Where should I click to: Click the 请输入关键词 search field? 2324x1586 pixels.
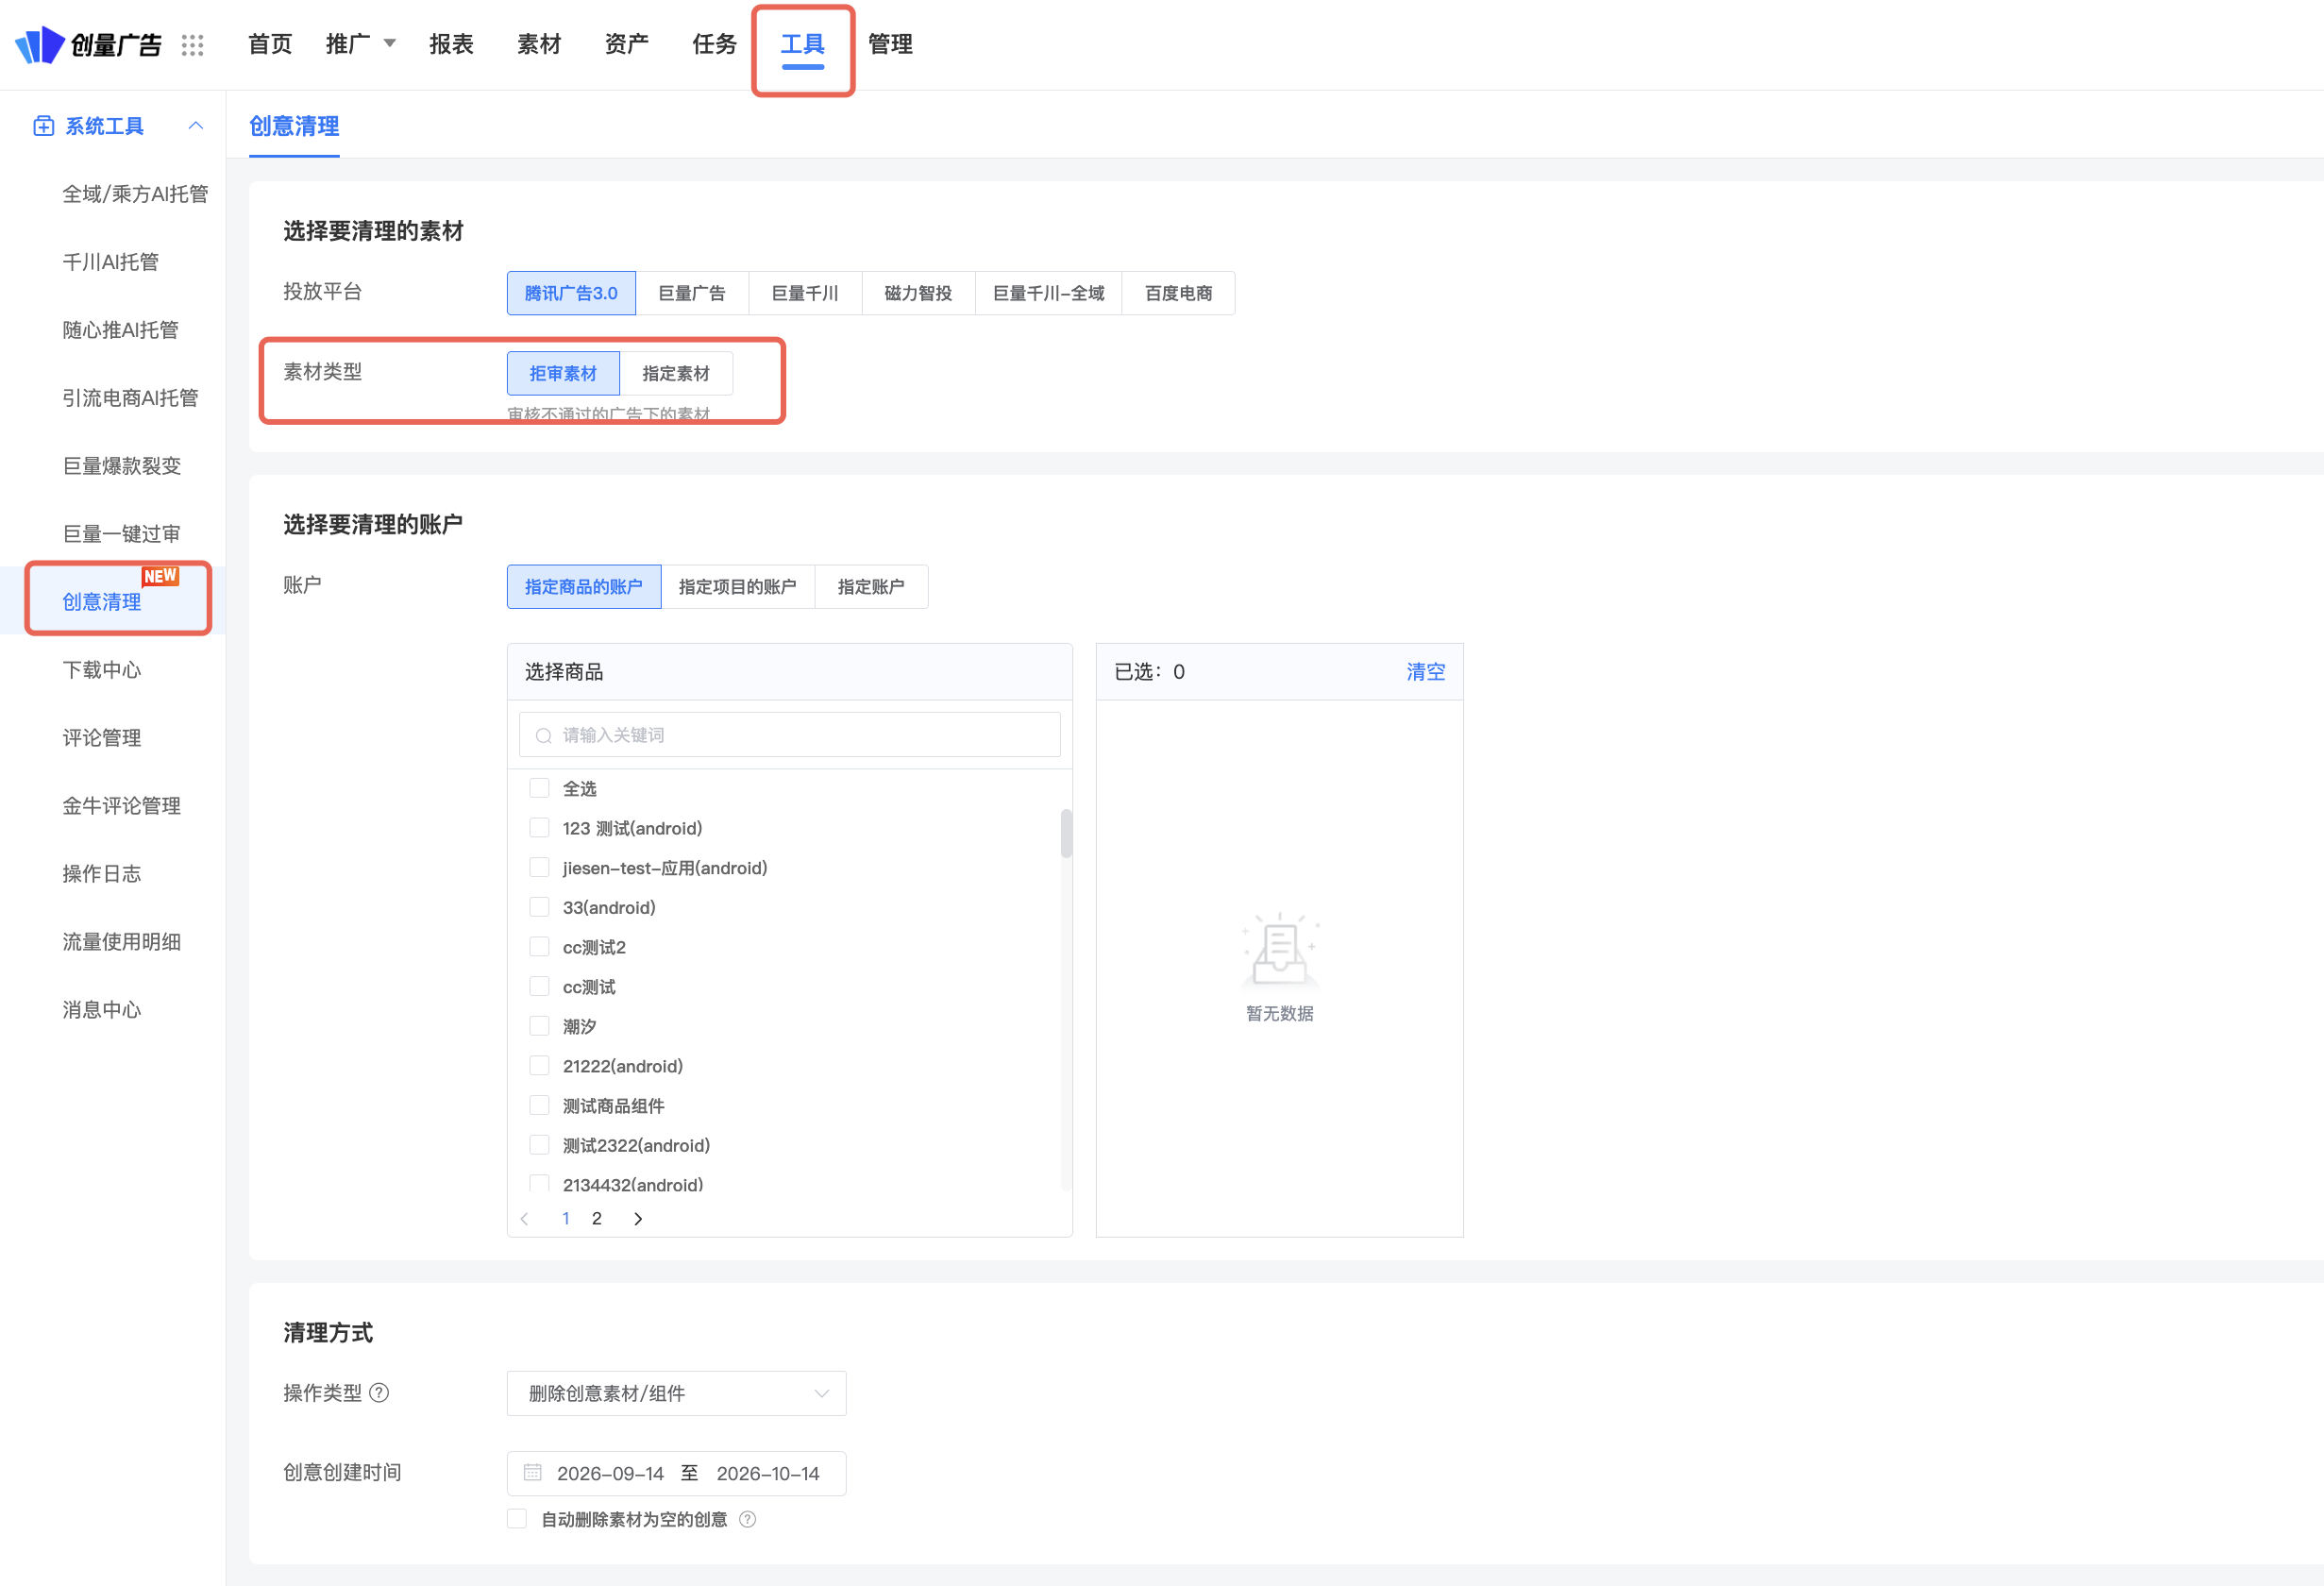[x=790, y=735]
